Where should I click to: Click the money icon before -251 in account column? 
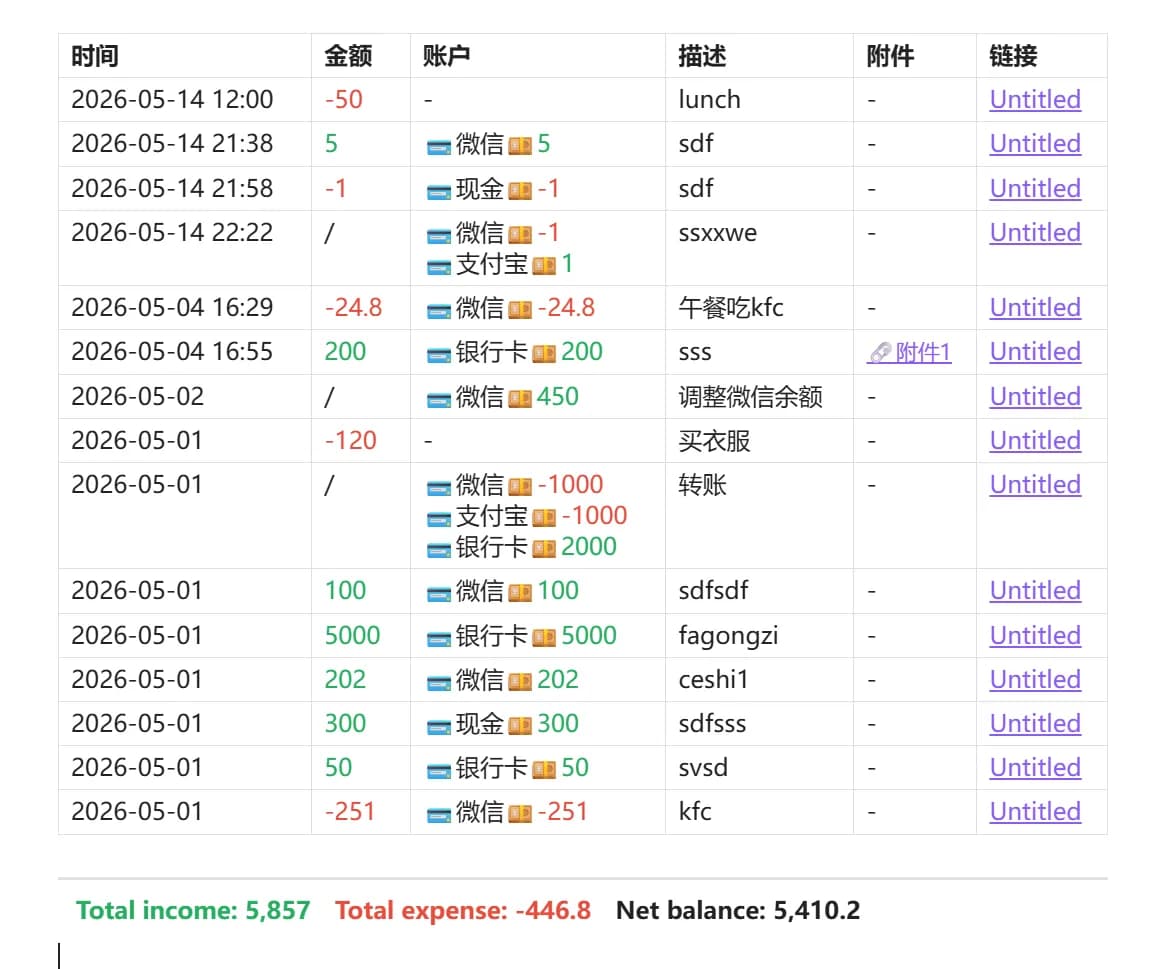click(x=520, y=813)
